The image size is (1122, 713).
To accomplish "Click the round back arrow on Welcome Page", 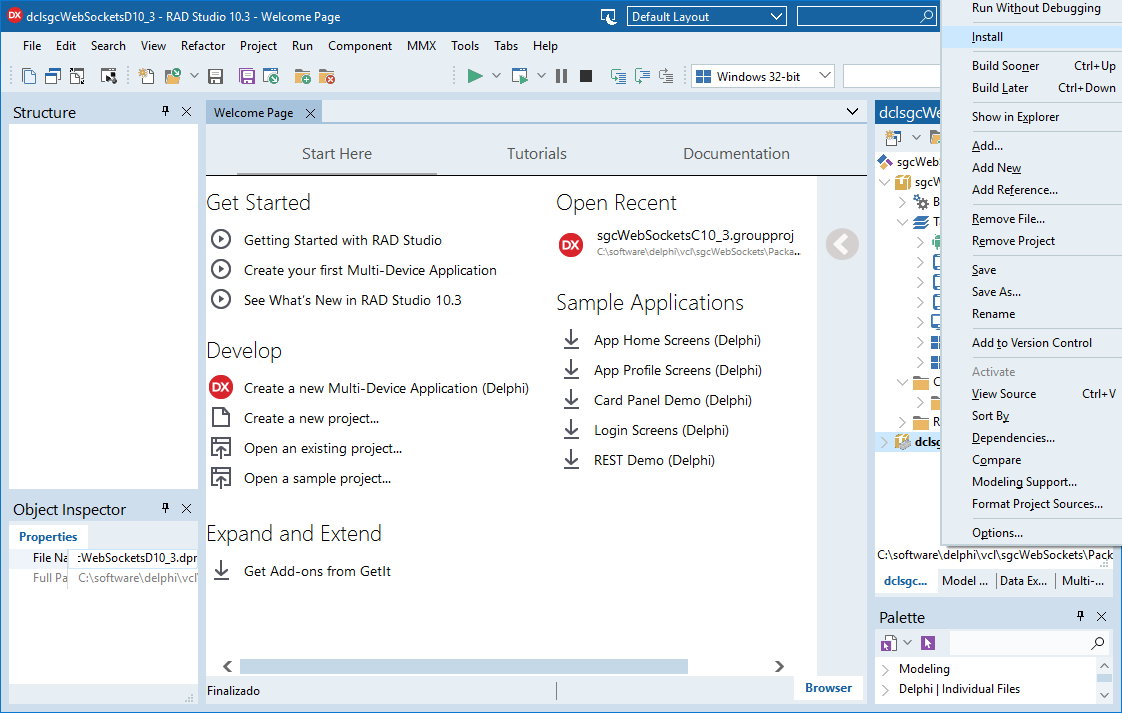I will point(842,244).
